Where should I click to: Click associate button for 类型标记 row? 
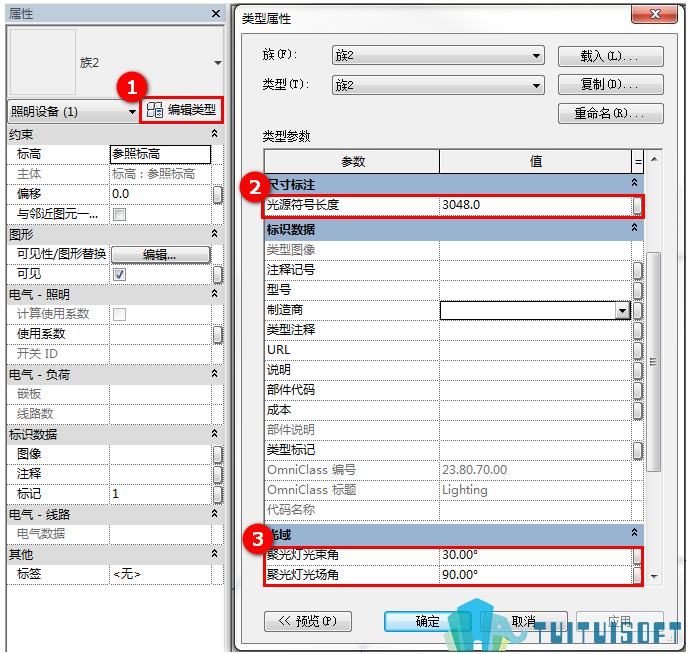pyautogui.click(x=638, y=450)
